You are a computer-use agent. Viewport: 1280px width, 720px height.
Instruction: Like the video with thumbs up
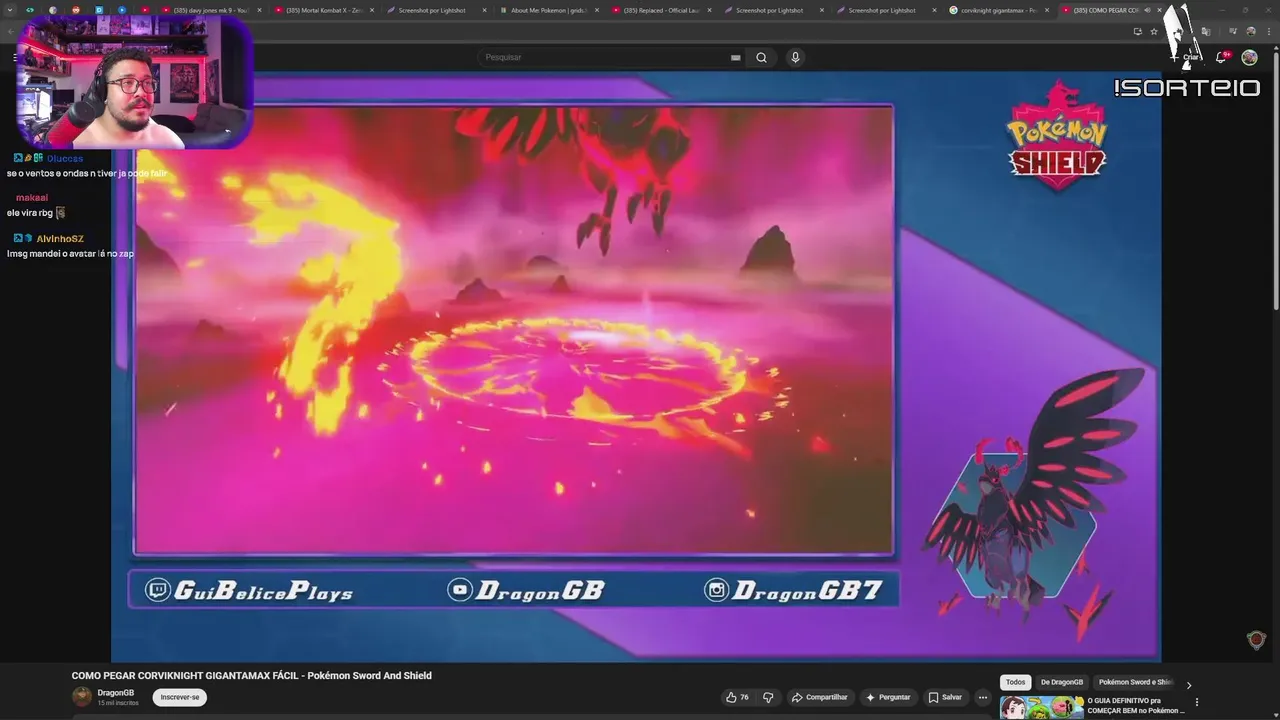click(737, 697)
